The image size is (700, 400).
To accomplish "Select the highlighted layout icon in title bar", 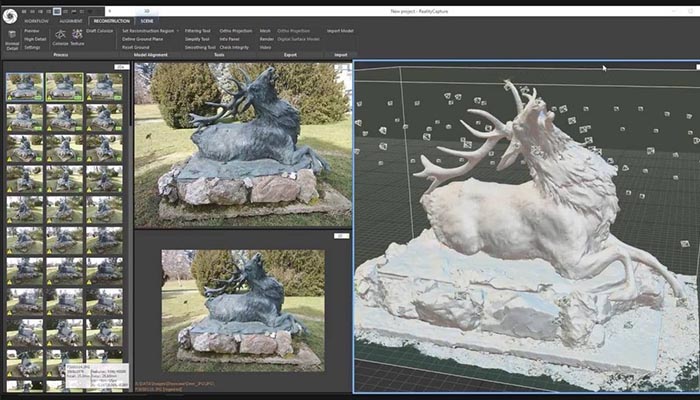I will click(57, 11).
